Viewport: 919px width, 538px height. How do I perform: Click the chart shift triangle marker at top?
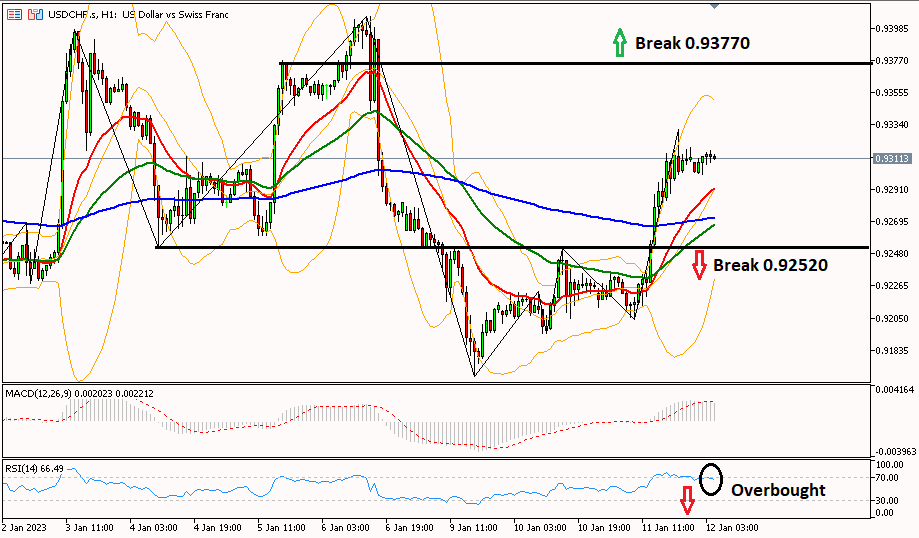coord(714,6)
